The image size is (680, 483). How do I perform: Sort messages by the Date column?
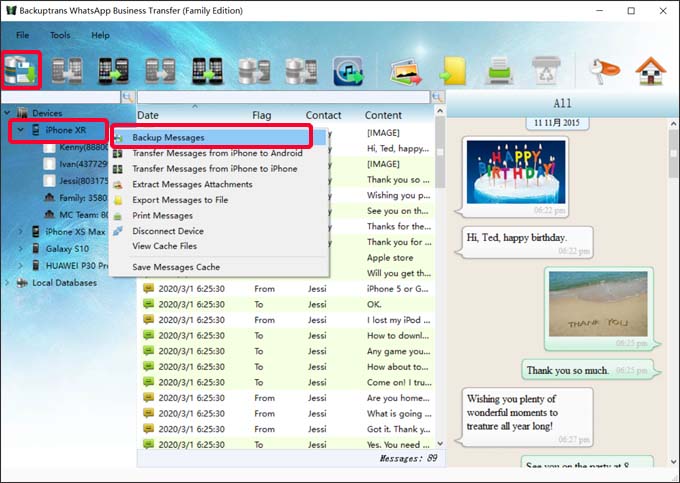148,115
